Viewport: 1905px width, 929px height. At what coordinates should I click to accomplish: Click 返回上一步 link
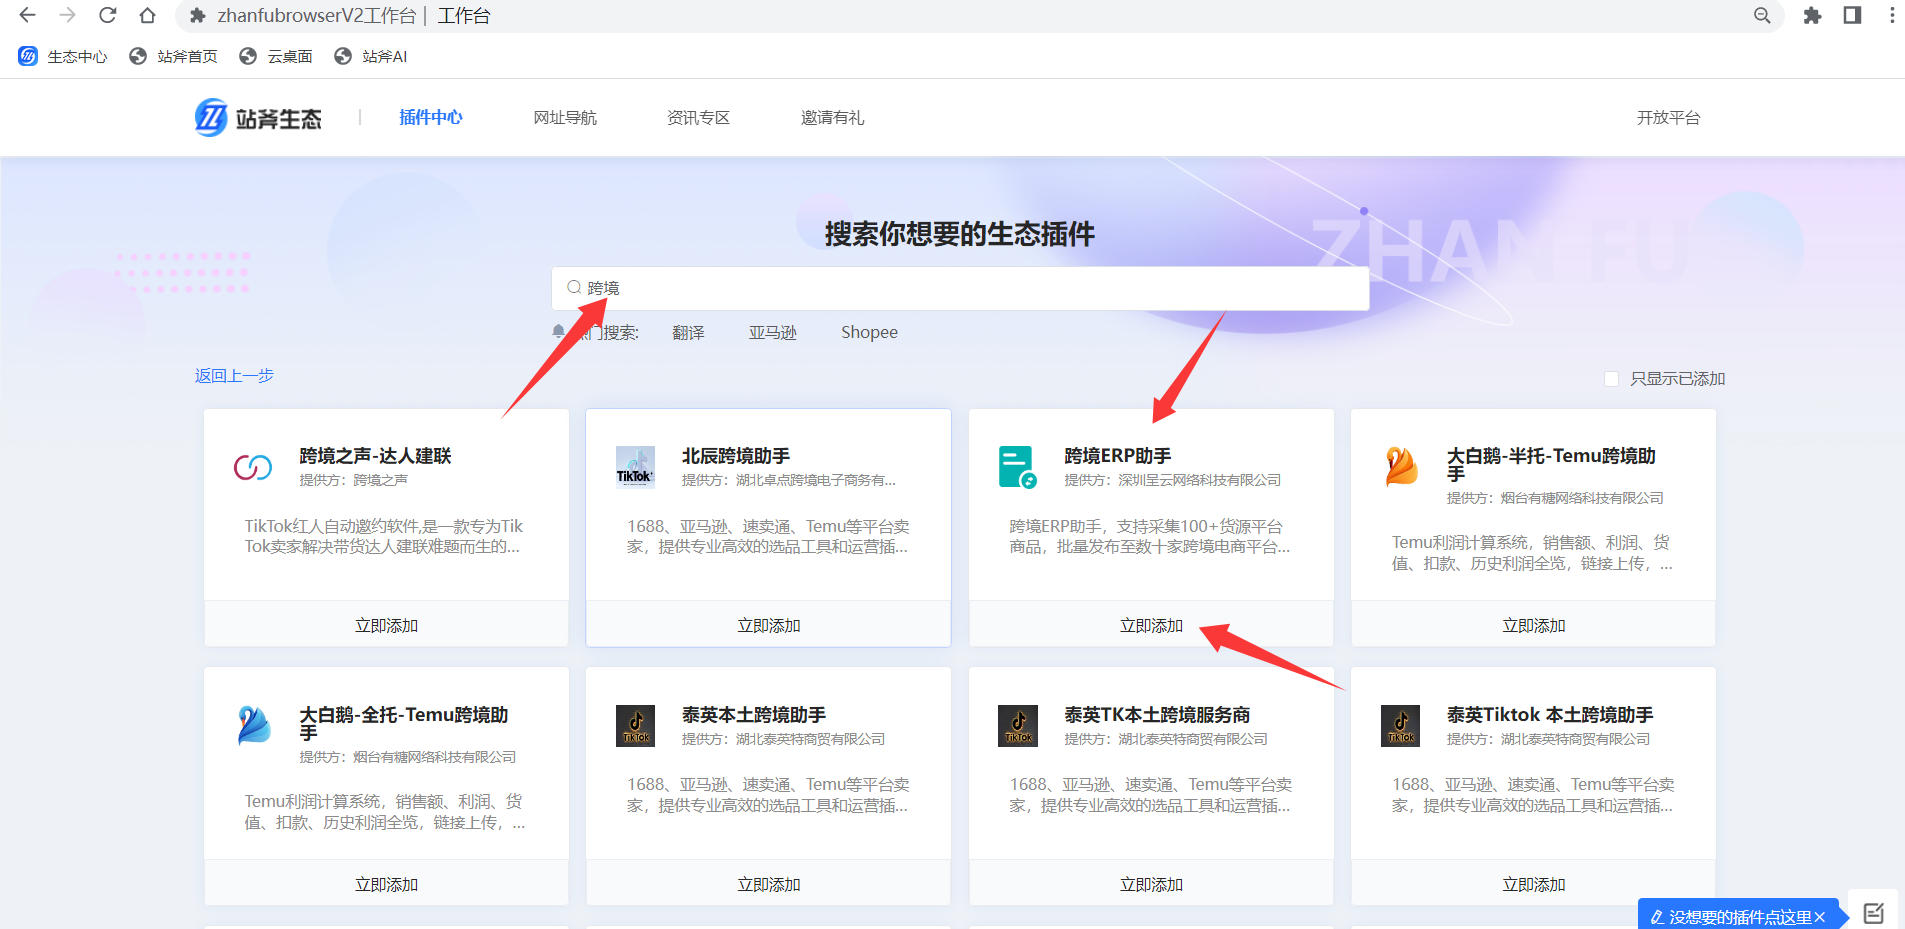pyautogui.click(x=234, y=375)
